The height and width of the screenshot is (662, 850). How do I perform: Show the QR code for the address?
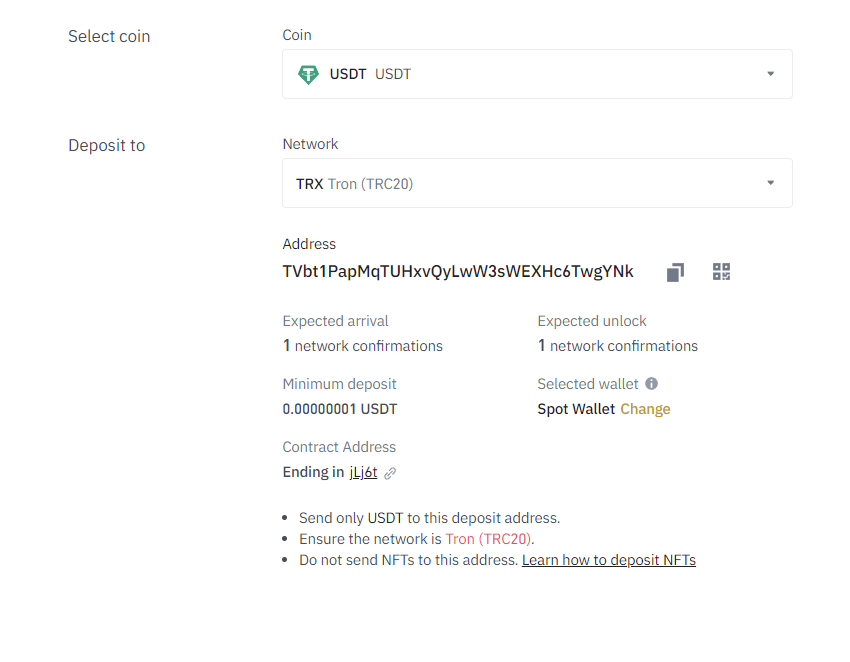click(722, 272)
